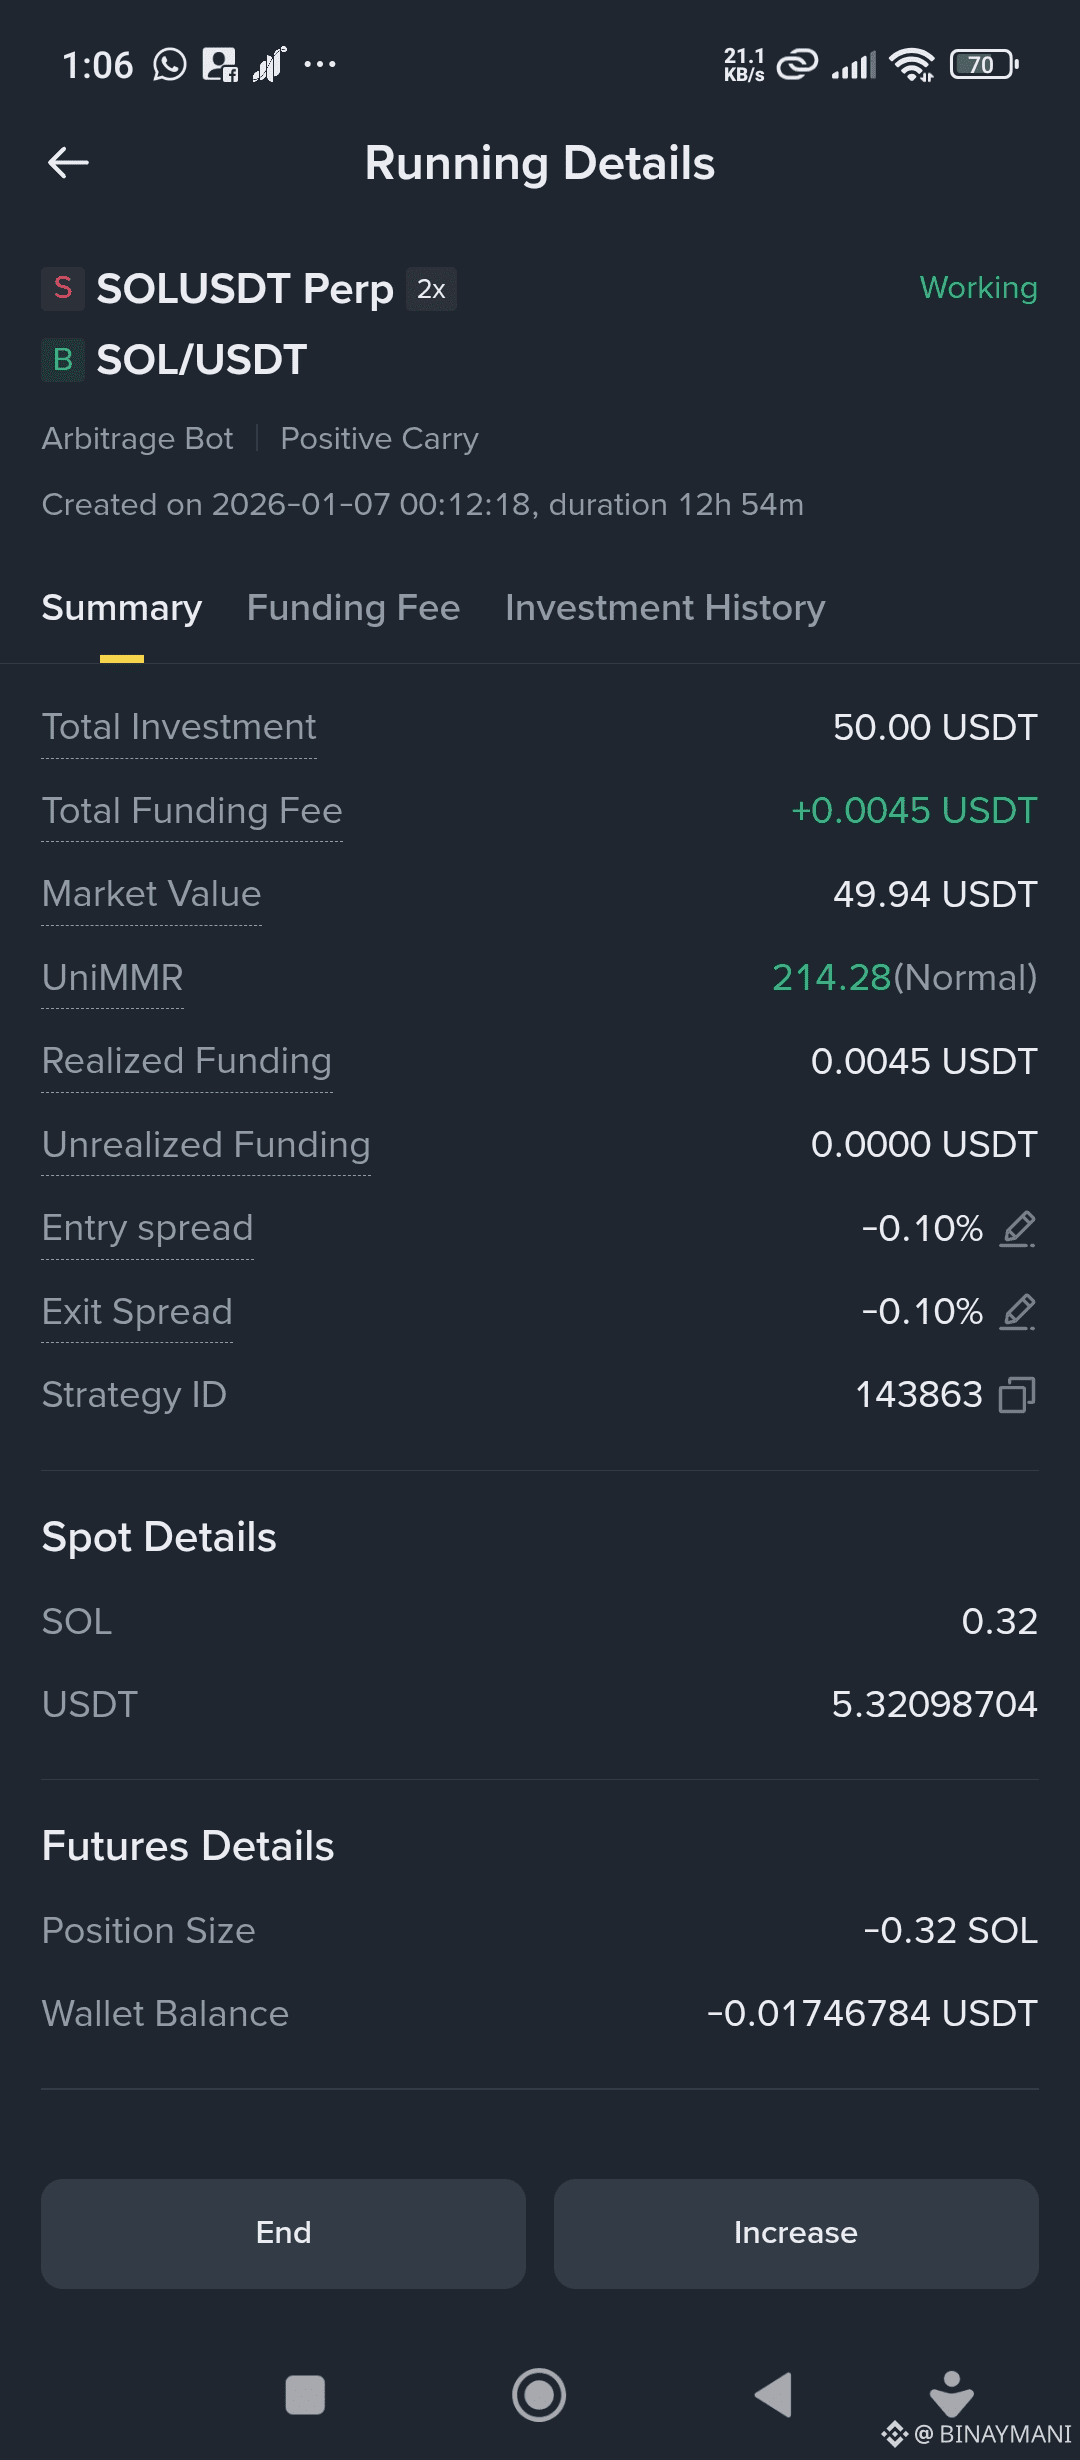Edit the Exit Spread value
This screenshot has height=2460, width=1080.
[x=1018, y=1312]
